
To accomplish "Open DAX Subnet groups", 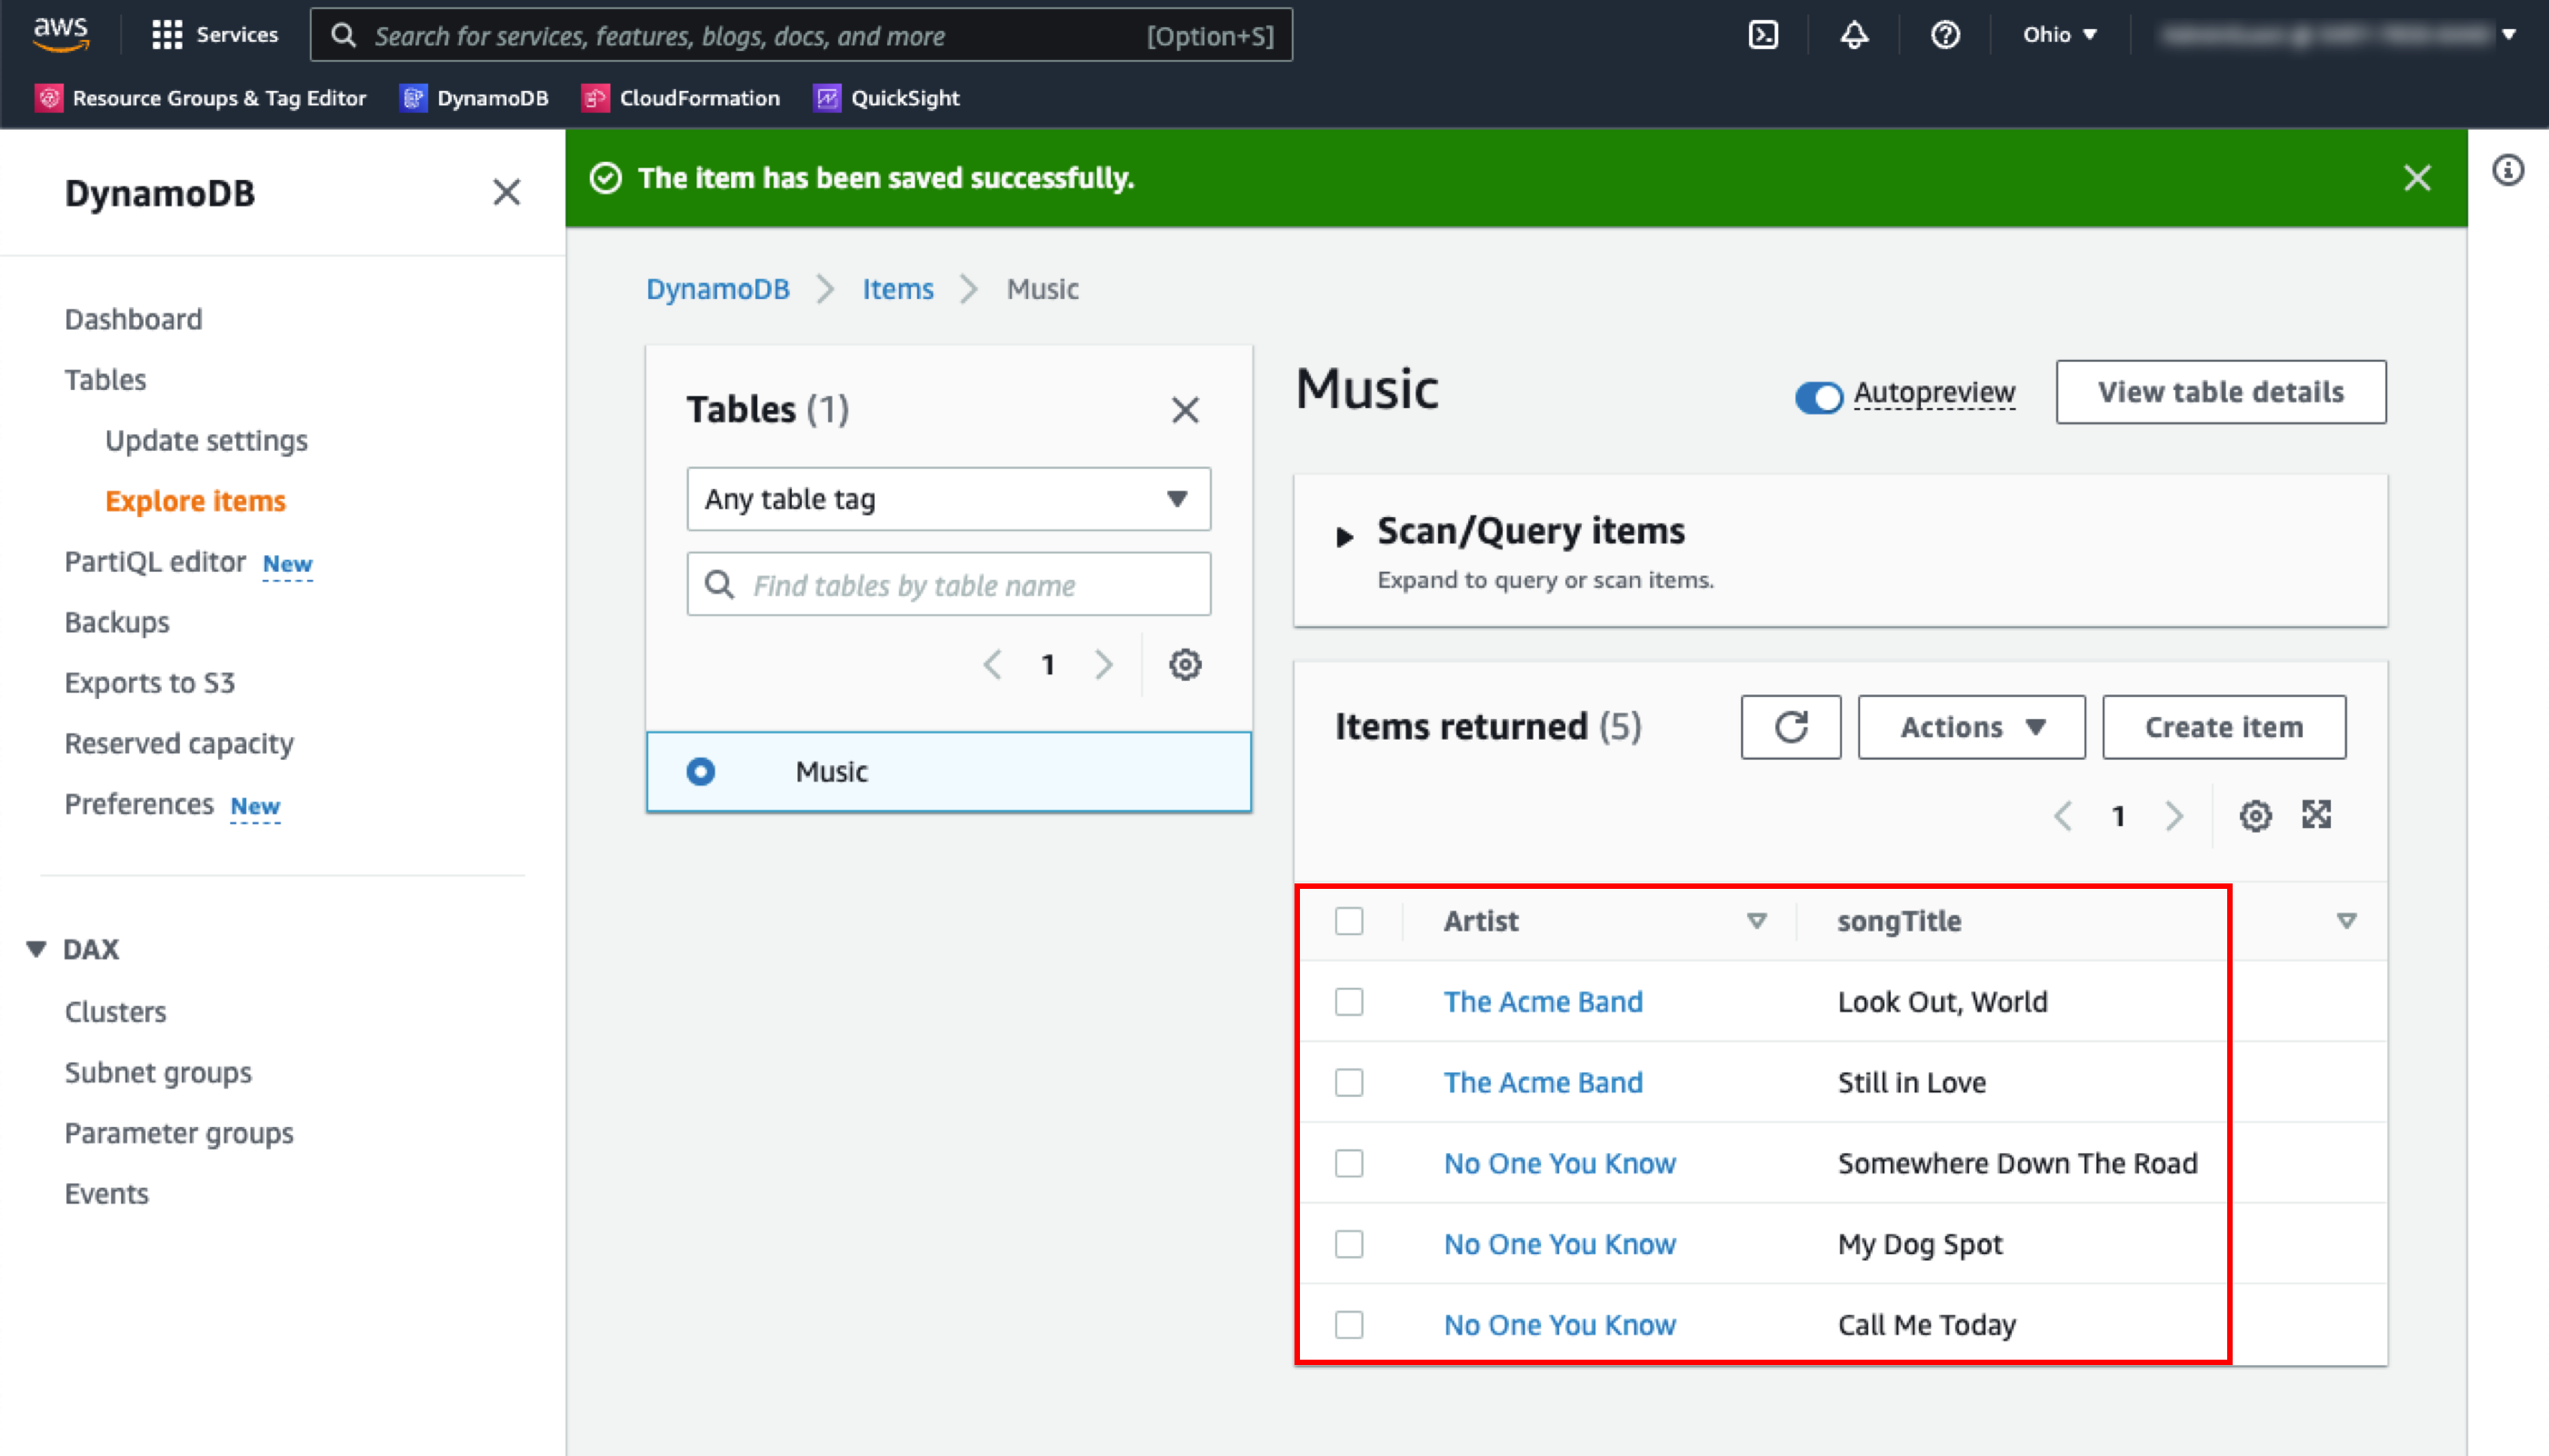I will tap(158, 1073).
